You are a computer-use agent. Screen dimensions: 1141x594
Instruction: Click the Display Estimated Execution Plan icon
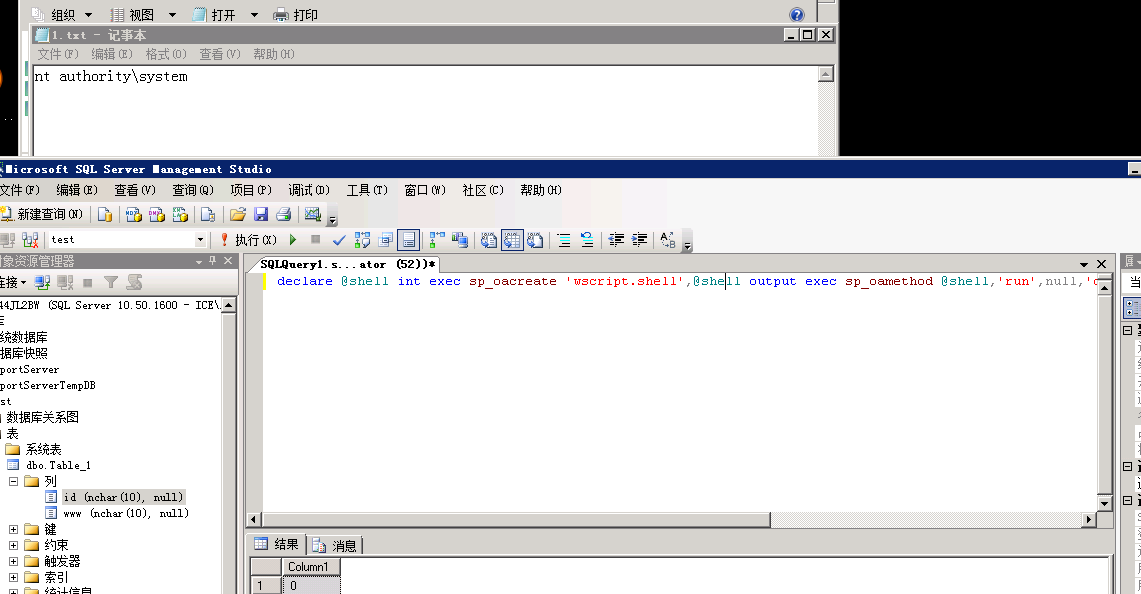coord(362,239)
